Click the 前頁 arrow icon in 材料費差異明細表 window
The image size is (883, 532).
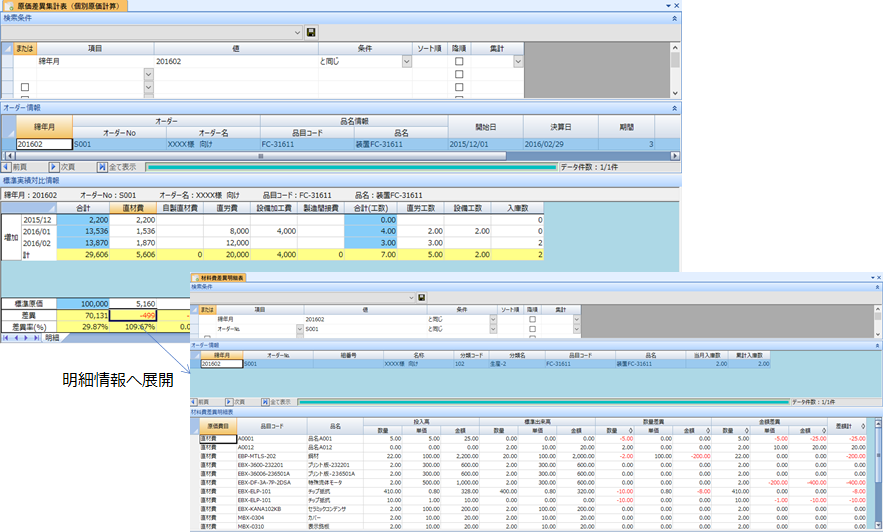tap(194, 402)
